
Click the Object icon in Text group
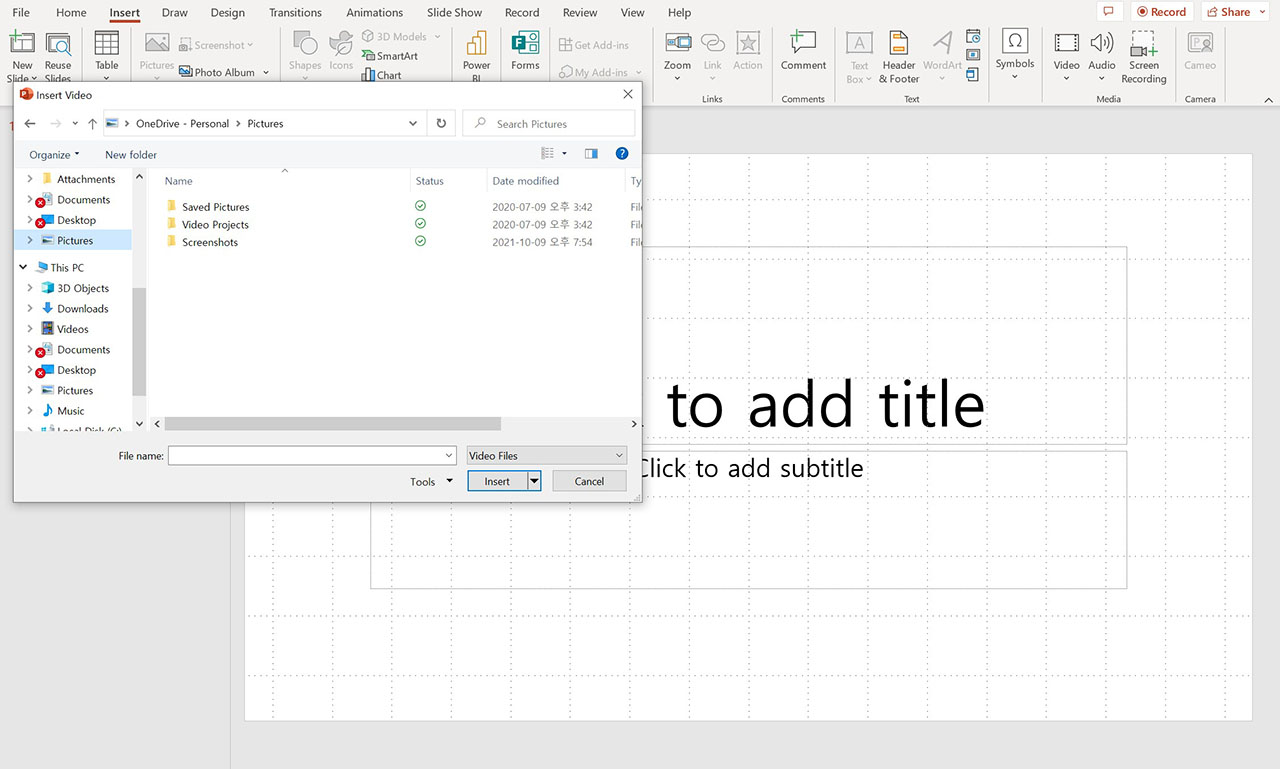[973, 75]
